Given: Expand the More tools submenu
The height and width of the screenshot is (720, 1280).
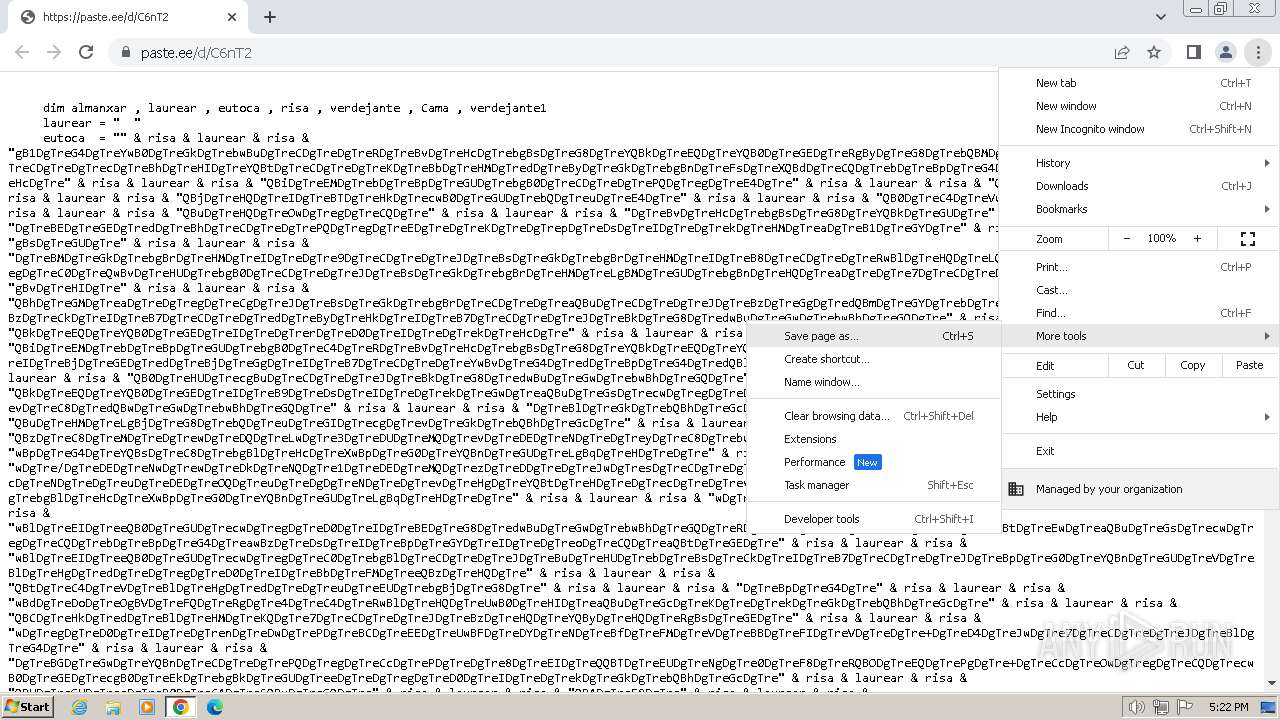Looking at the screenshot, I should point(1139,336).
